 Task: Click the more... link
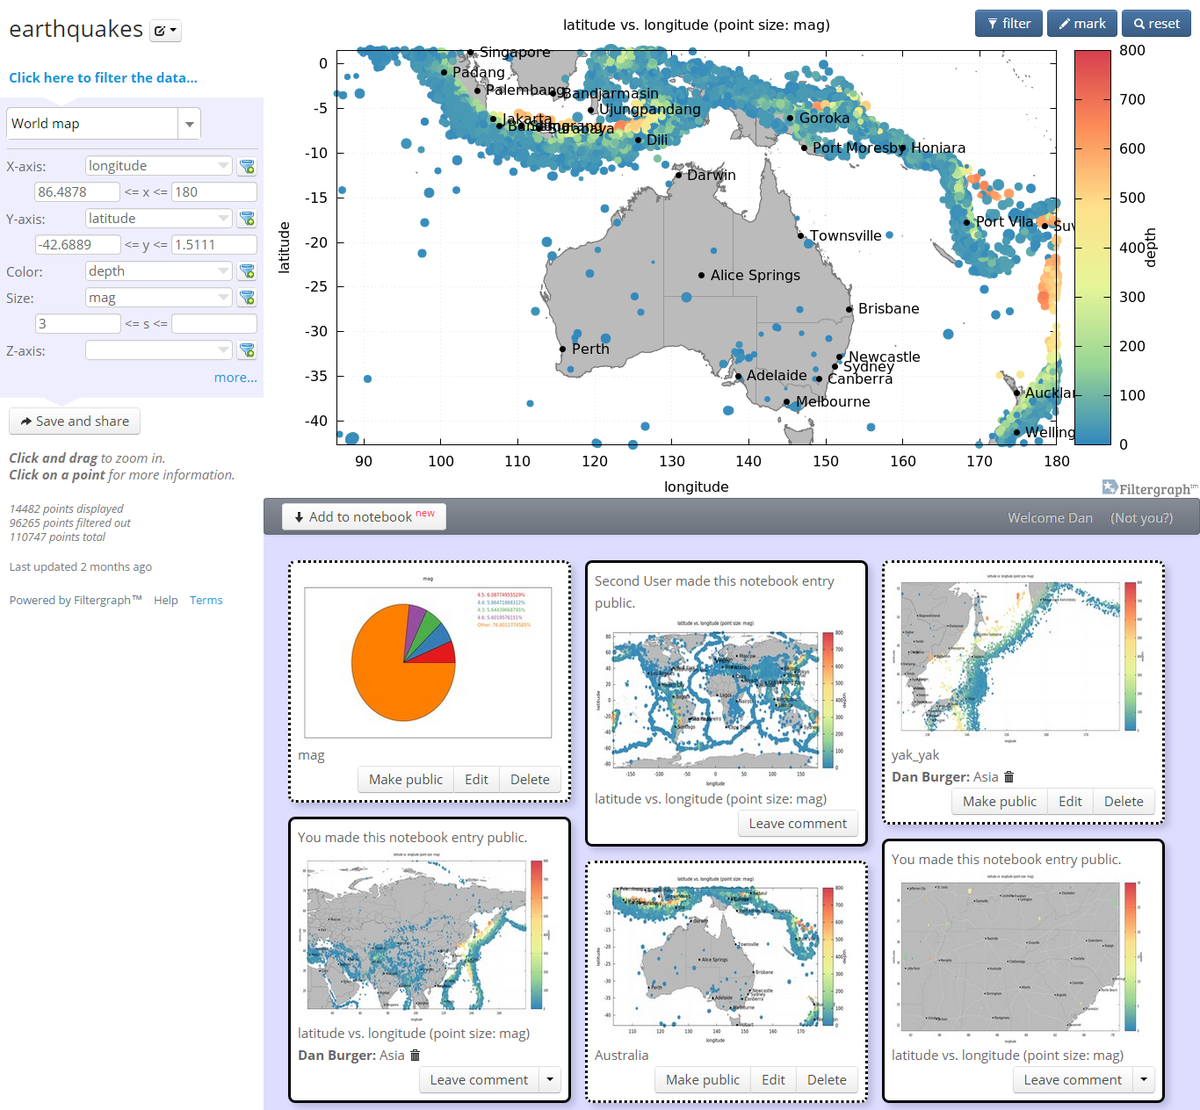235,378
